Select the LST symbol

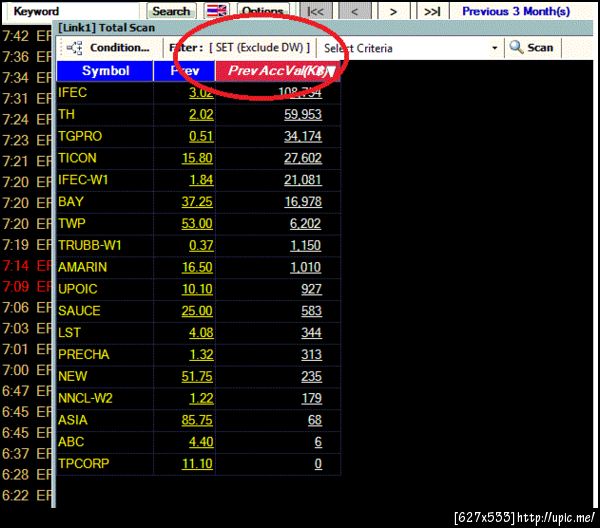pos(69,332)
